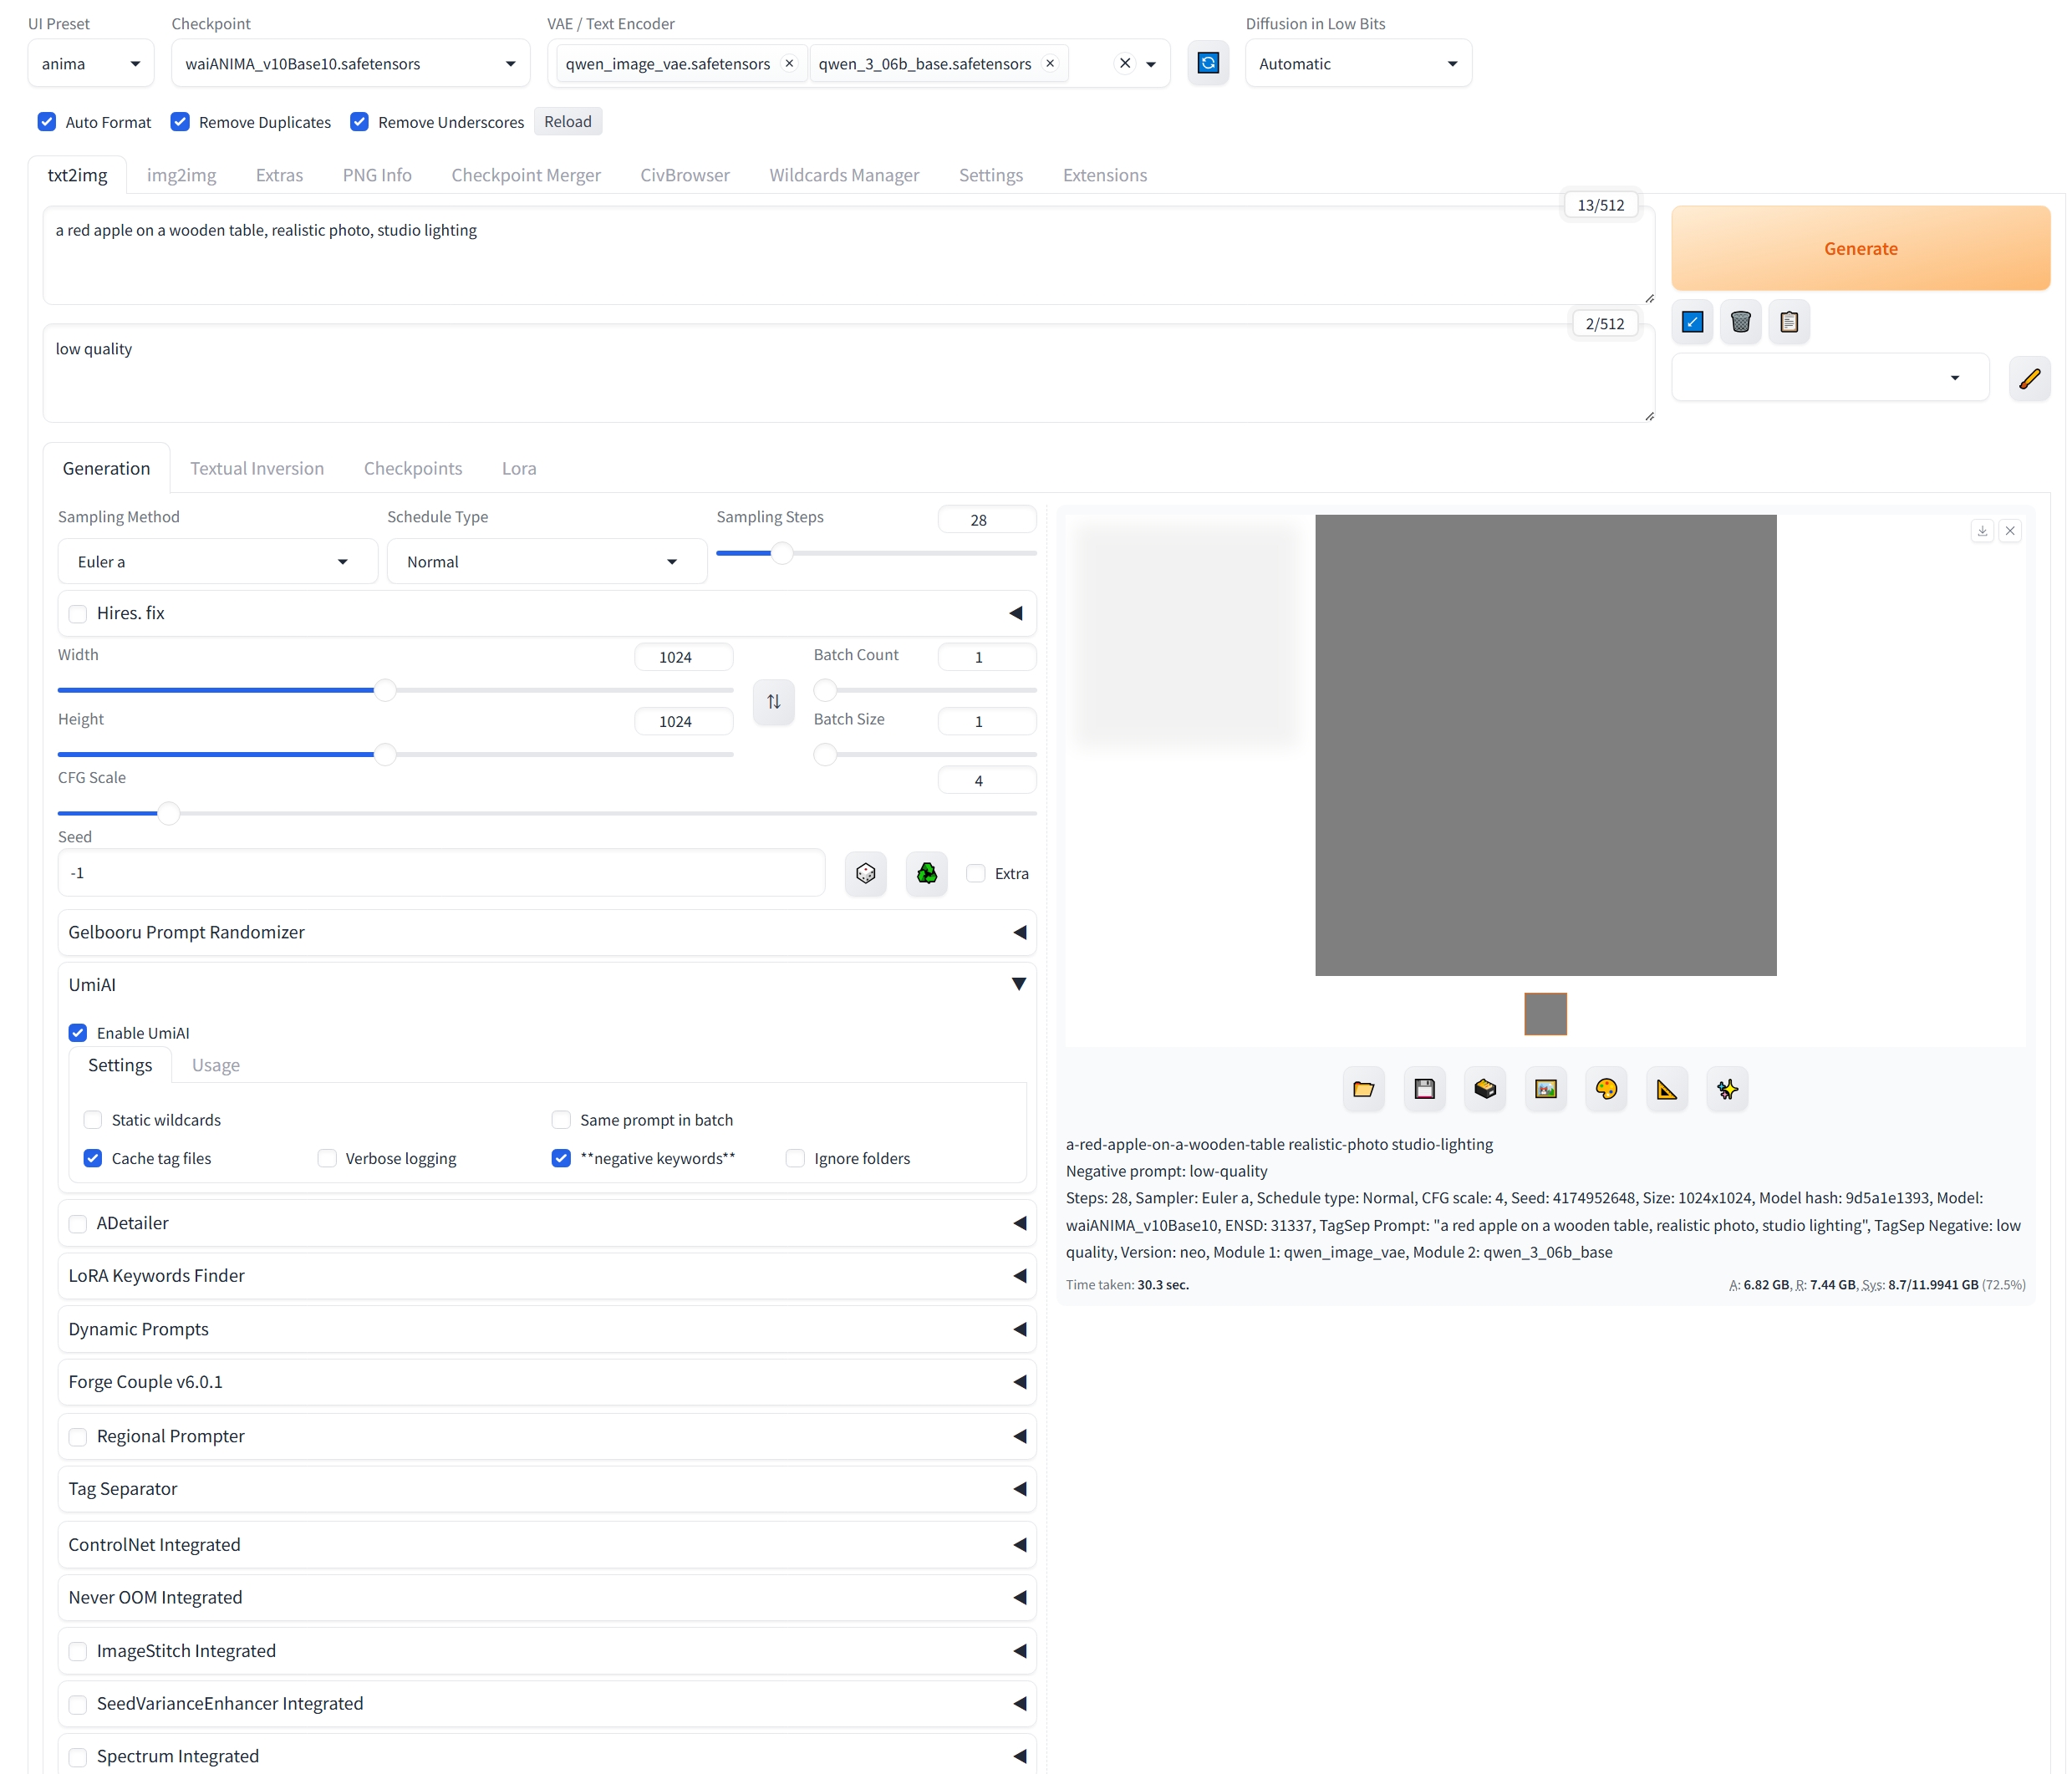Adjust the Sampling Steps slider
The height and width of the screenshot is (1774, 2072).
pyautogui.click(x=876, y=553)
